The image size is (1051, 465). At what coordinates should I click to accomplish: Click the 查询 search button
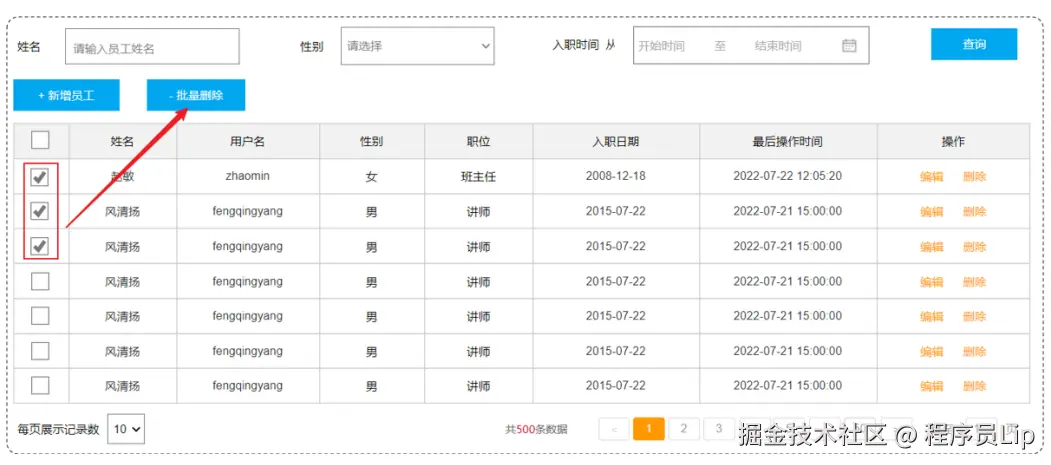[973, 45]
